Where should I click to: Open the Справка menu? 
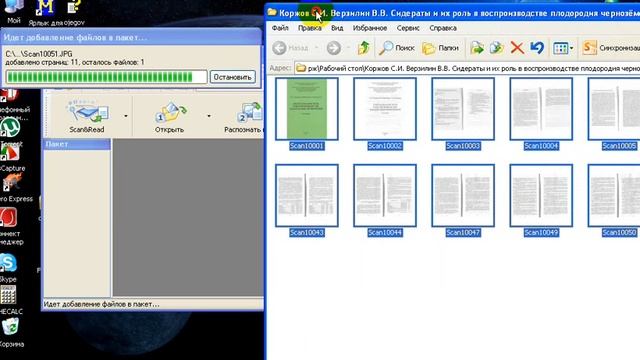click(x=443, y=28)
